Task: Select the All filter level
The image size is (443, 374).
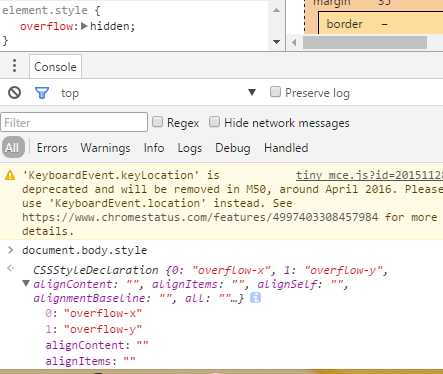Action: tap(13, 147)
